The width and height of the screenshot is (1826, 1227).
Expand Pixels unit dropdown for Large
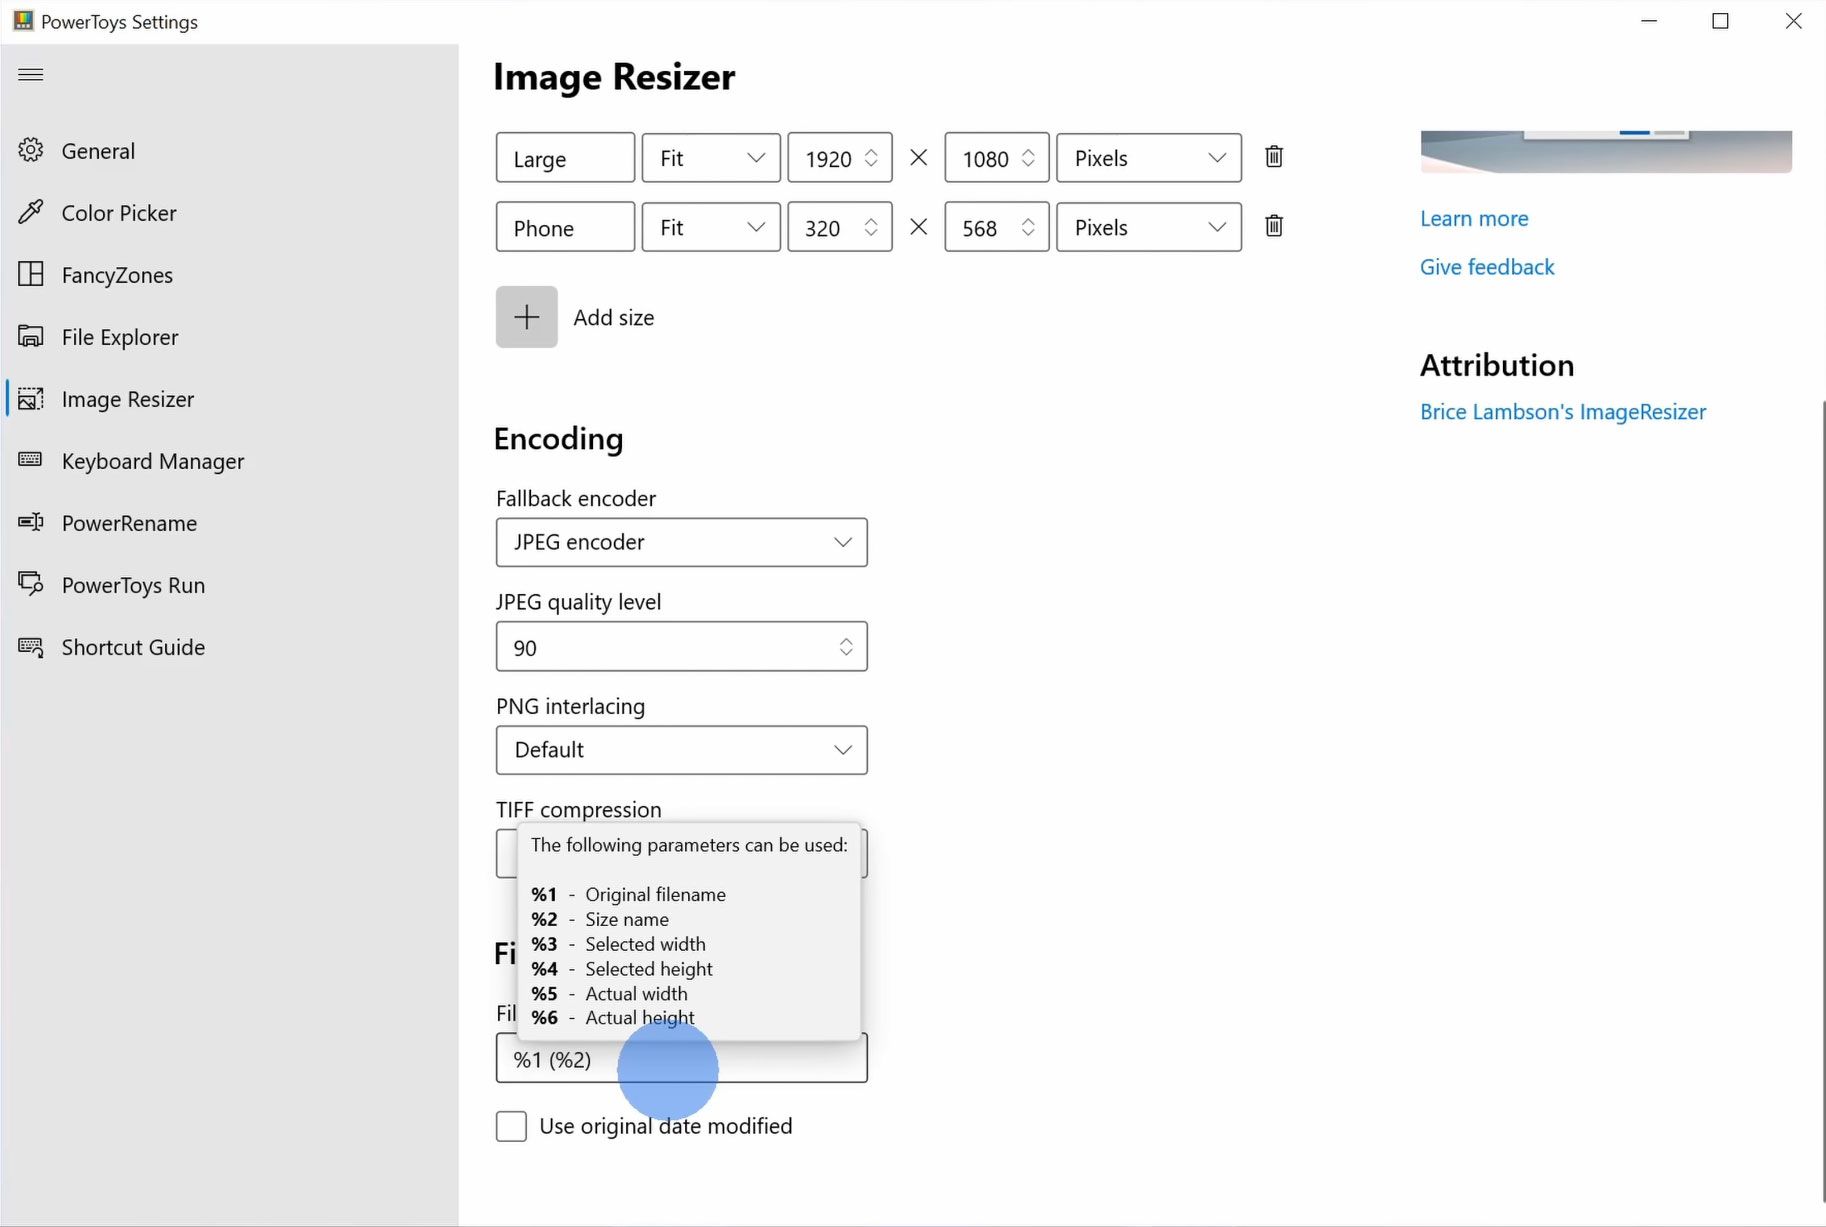point(1149,158)
